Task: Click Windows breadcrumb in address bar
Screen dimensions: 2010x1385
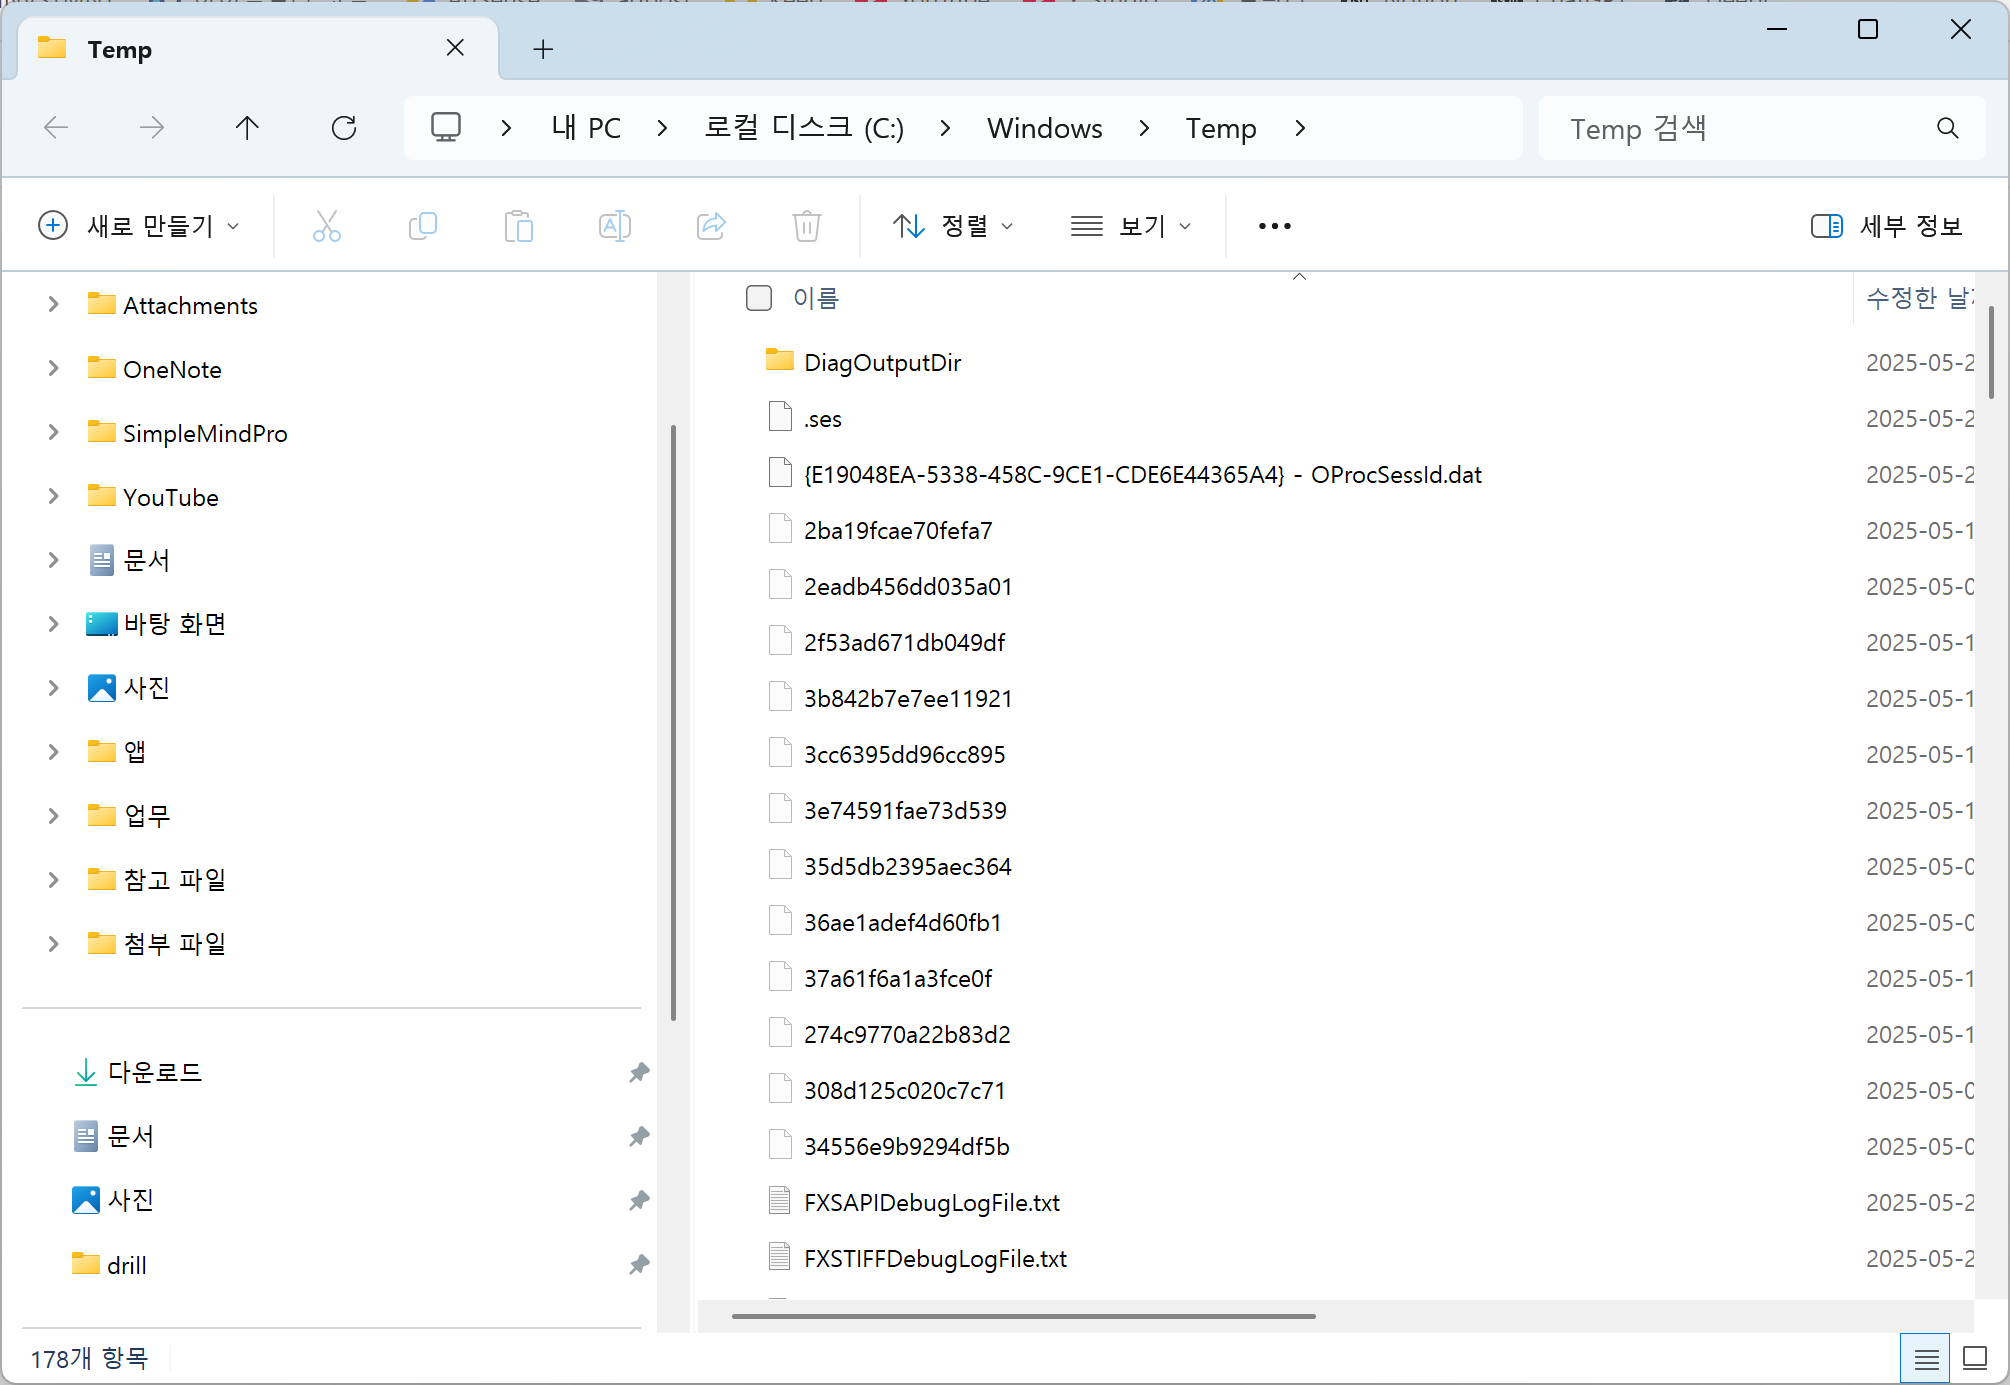Action: pos(1045,128)
